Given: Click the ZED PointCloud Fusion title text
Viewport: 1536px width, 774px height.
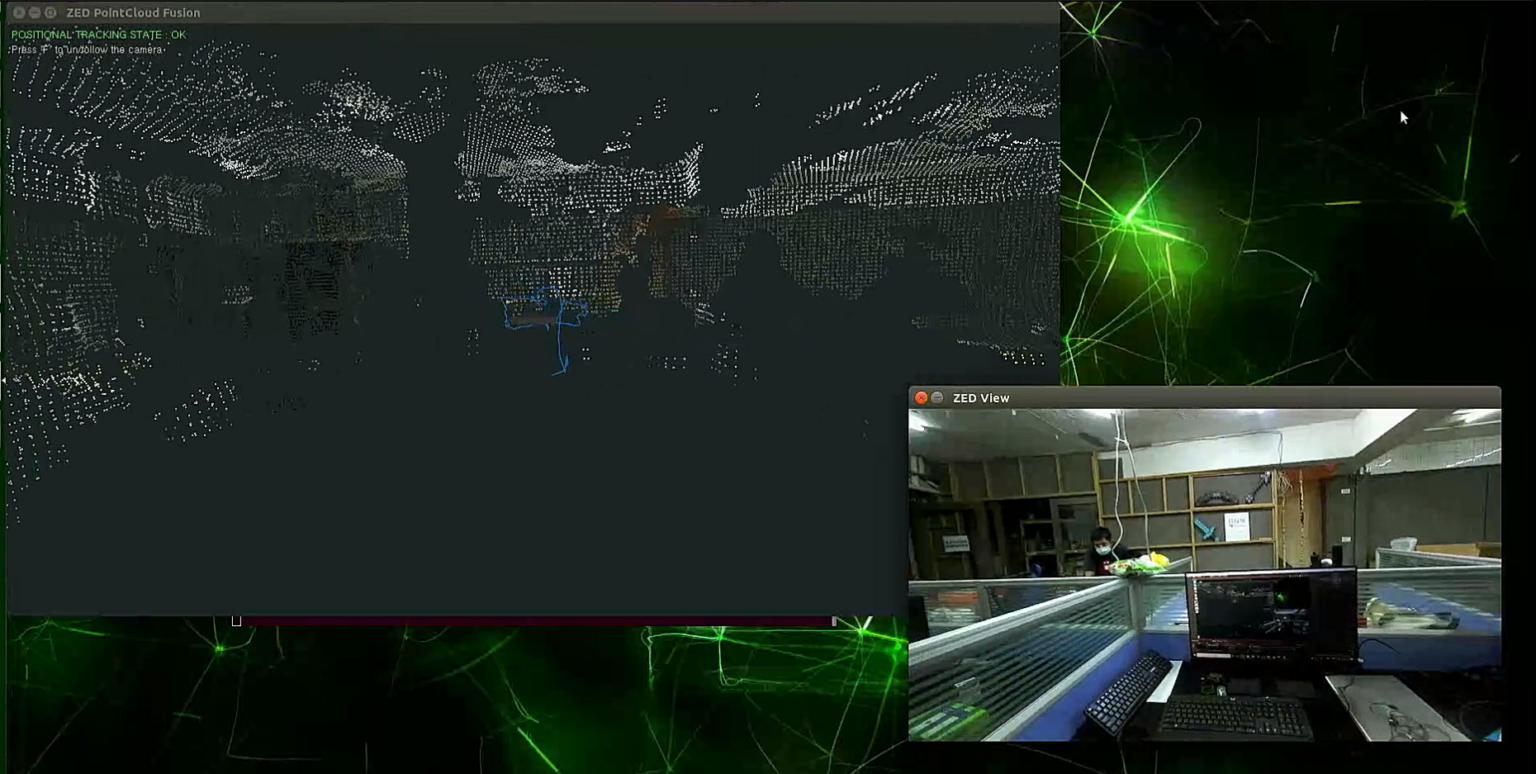Looking at the screenshot, I should 133,13.
